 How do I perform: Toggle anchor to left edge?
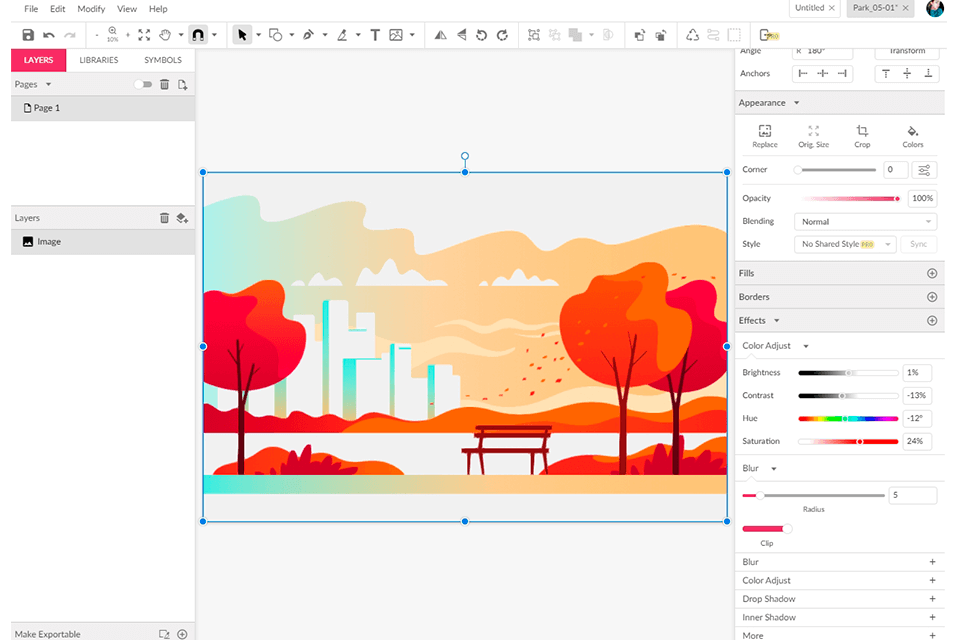pos(803,73)
